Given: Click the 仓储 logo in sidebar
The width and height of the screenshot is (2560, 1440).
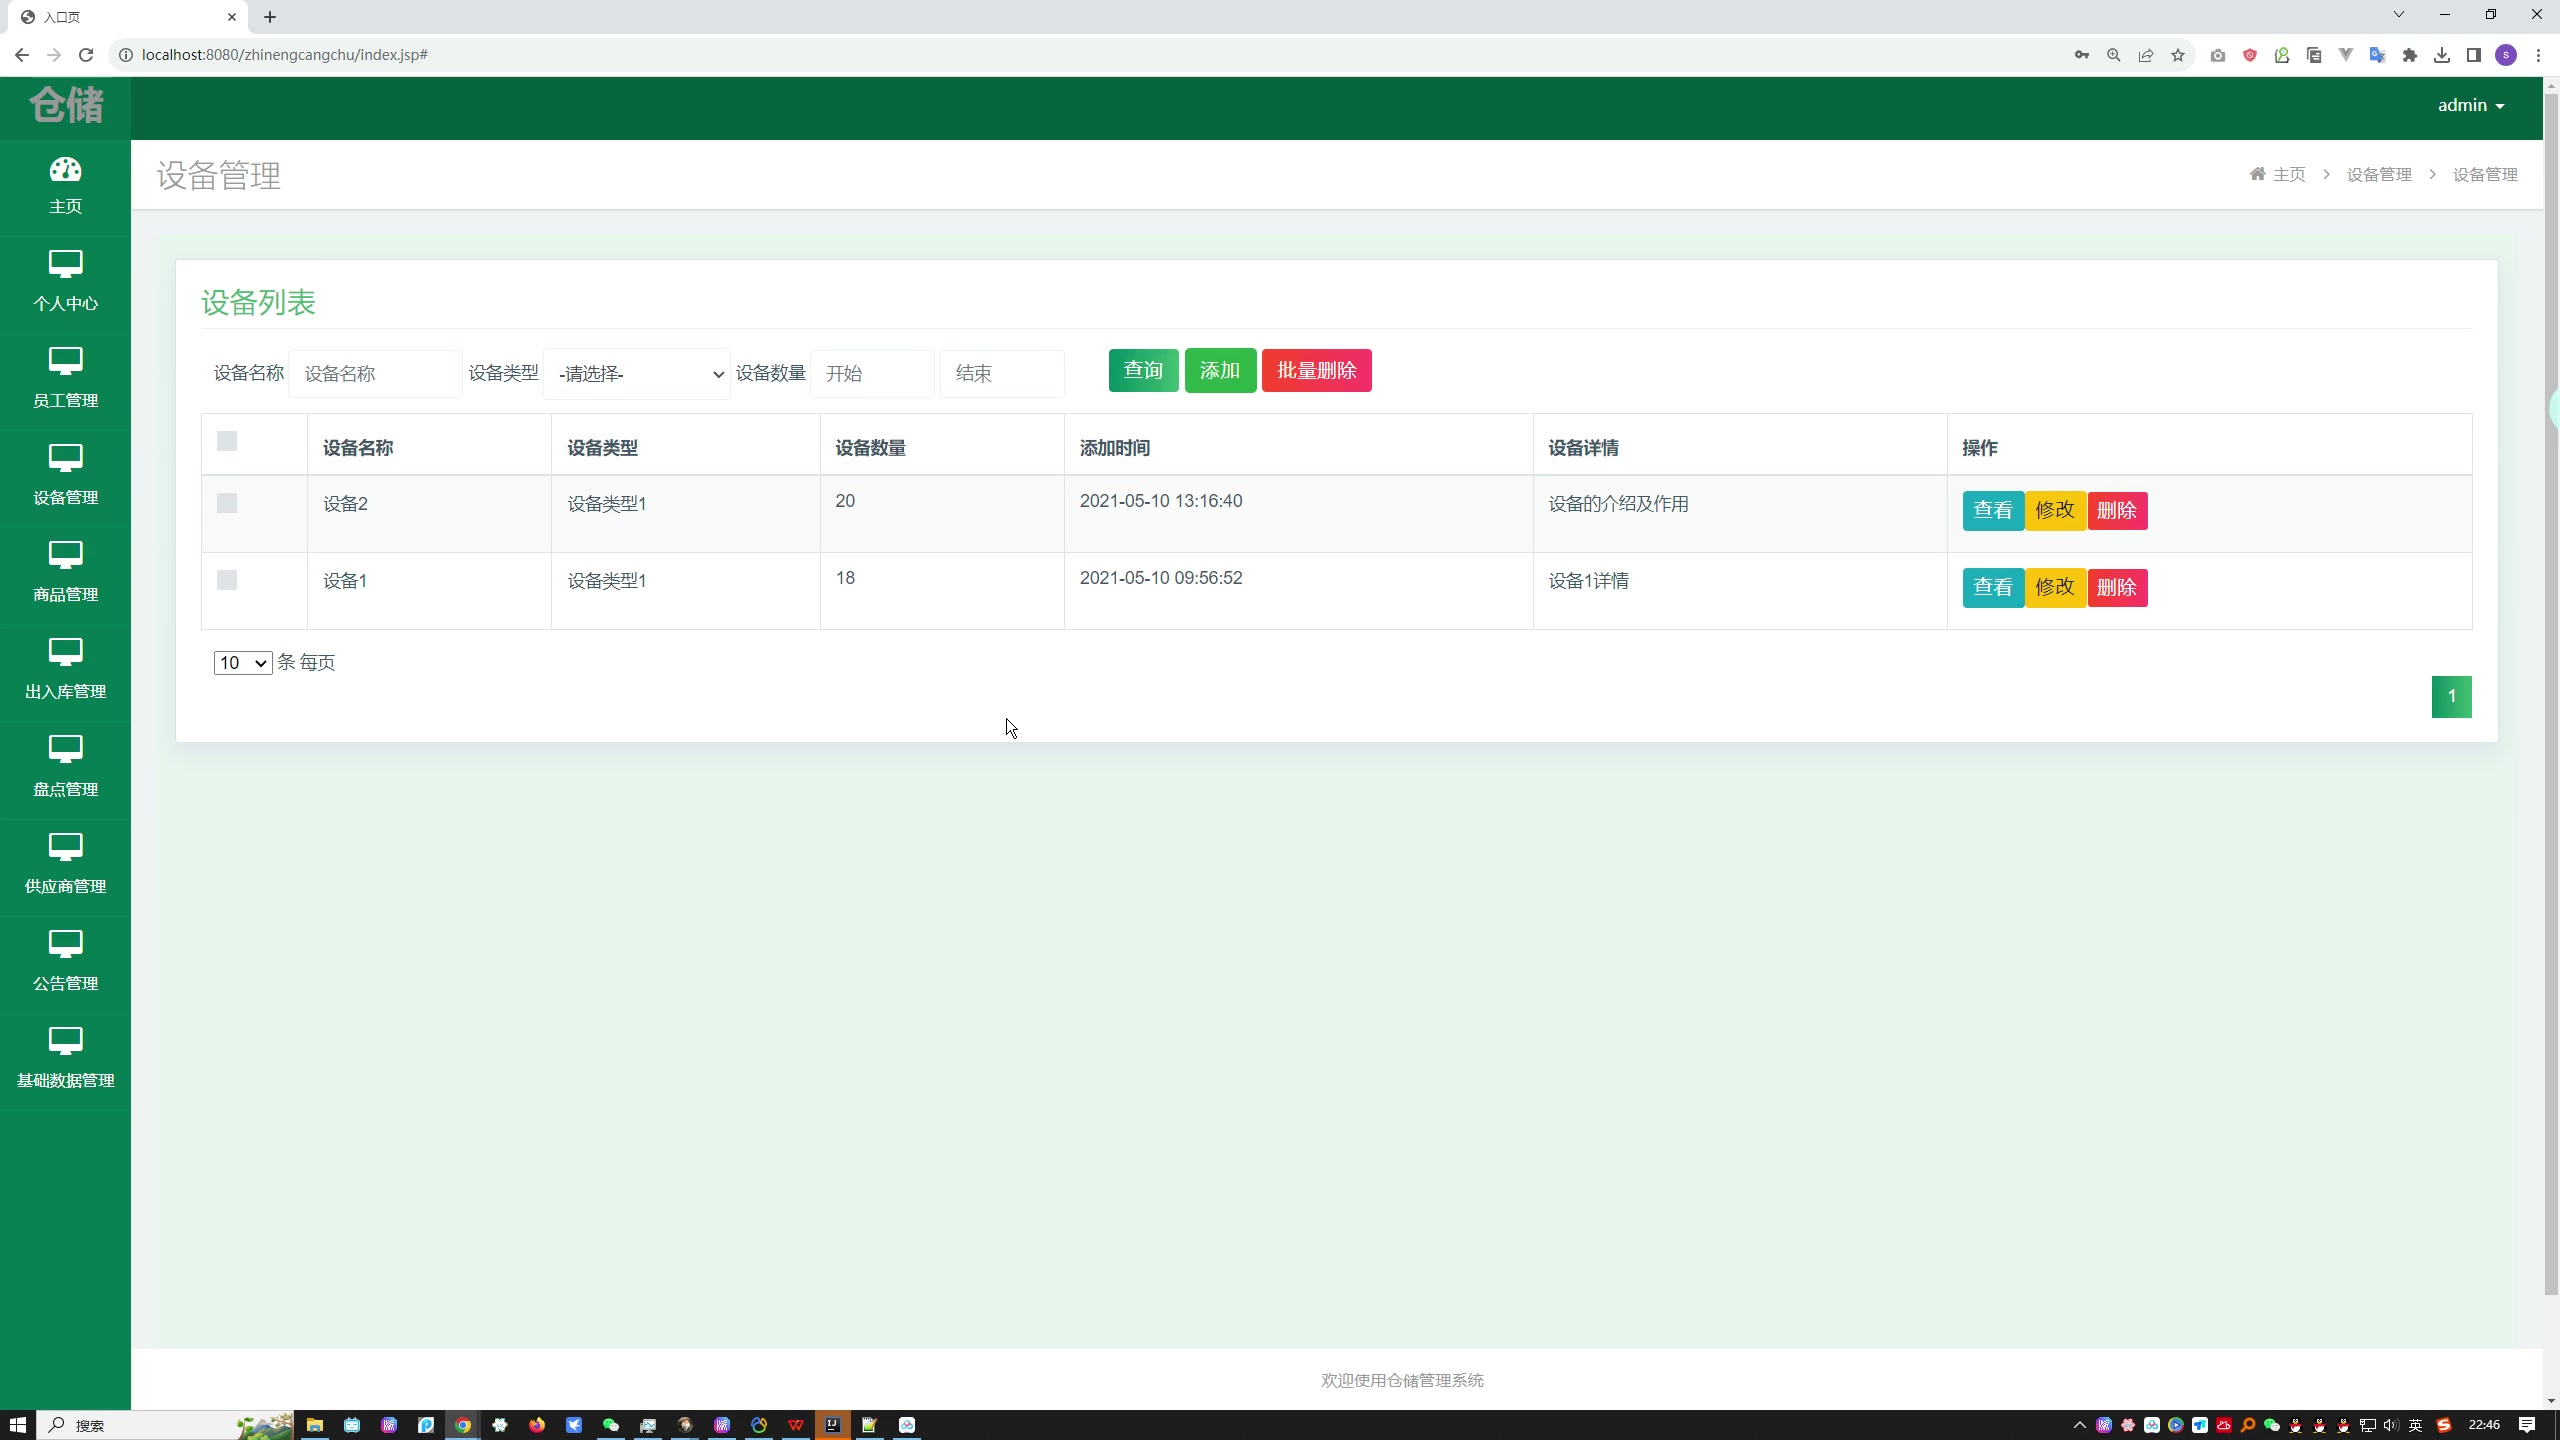Looking at the screenshot, I should (66, 104).
